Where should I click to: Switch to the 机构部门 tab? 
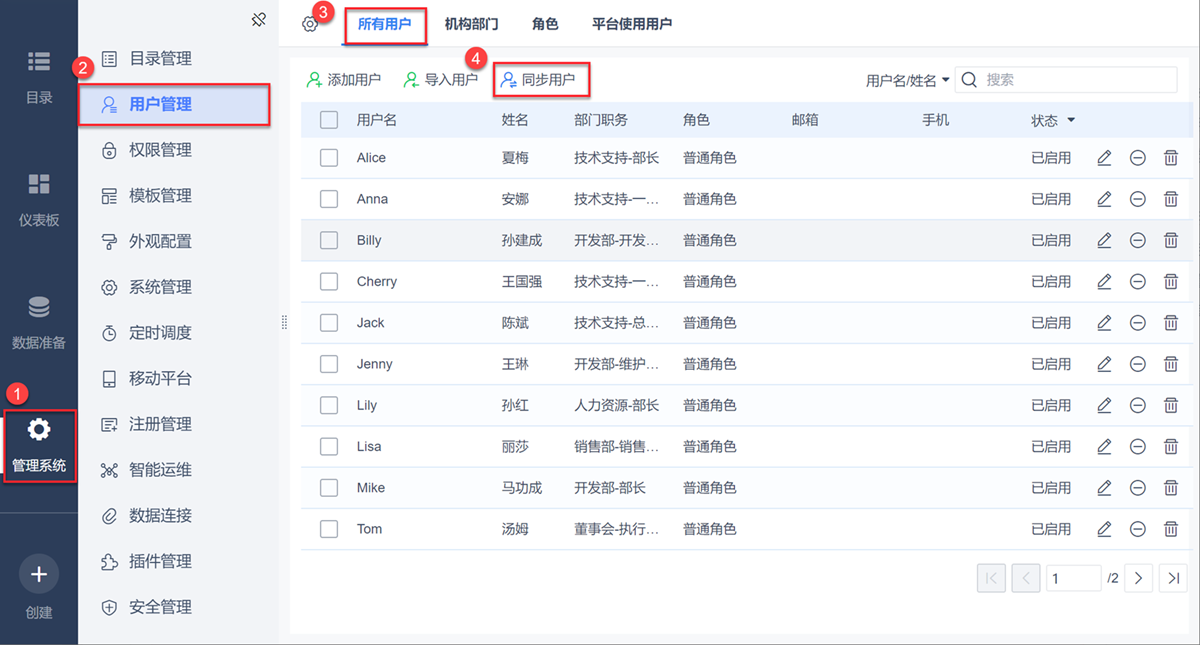[x=471, y=24]
